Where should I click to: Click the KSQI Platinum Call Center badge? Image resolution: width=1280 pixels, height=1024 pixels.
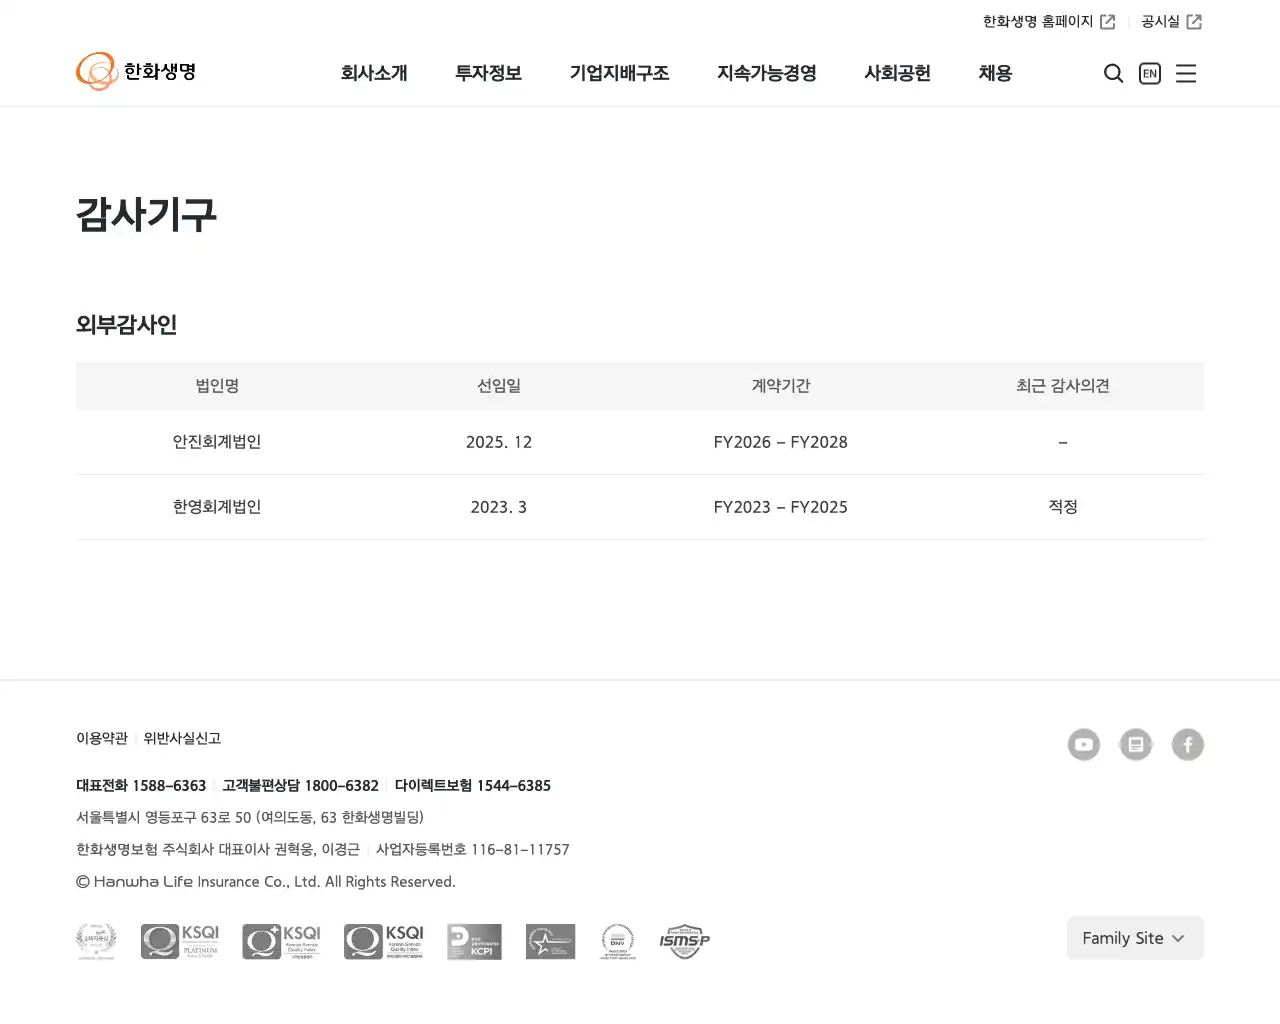pyautogui.click(x=180, y=941)
